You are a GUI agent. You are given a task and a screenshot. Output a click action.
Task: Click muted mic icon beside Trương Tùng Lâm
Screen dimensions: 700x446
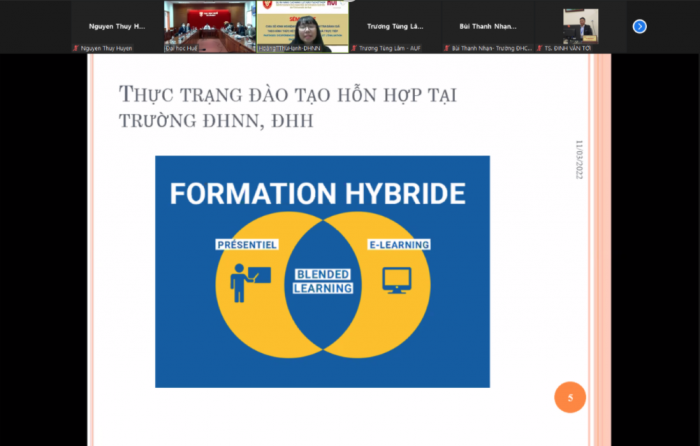coord(353,48)
